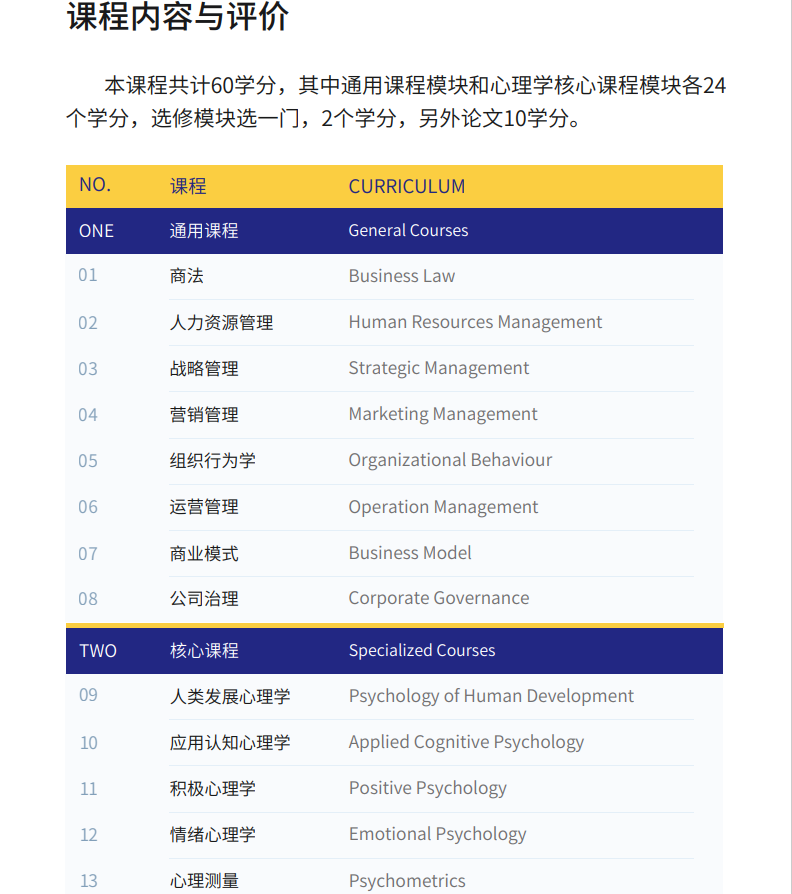Click the Business Law text

point(402,276)
